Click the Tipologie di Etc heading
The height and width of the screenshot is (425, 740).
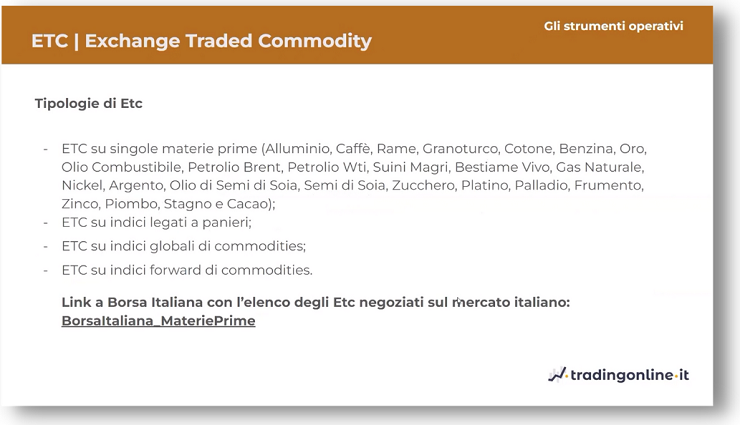[88, 103]
